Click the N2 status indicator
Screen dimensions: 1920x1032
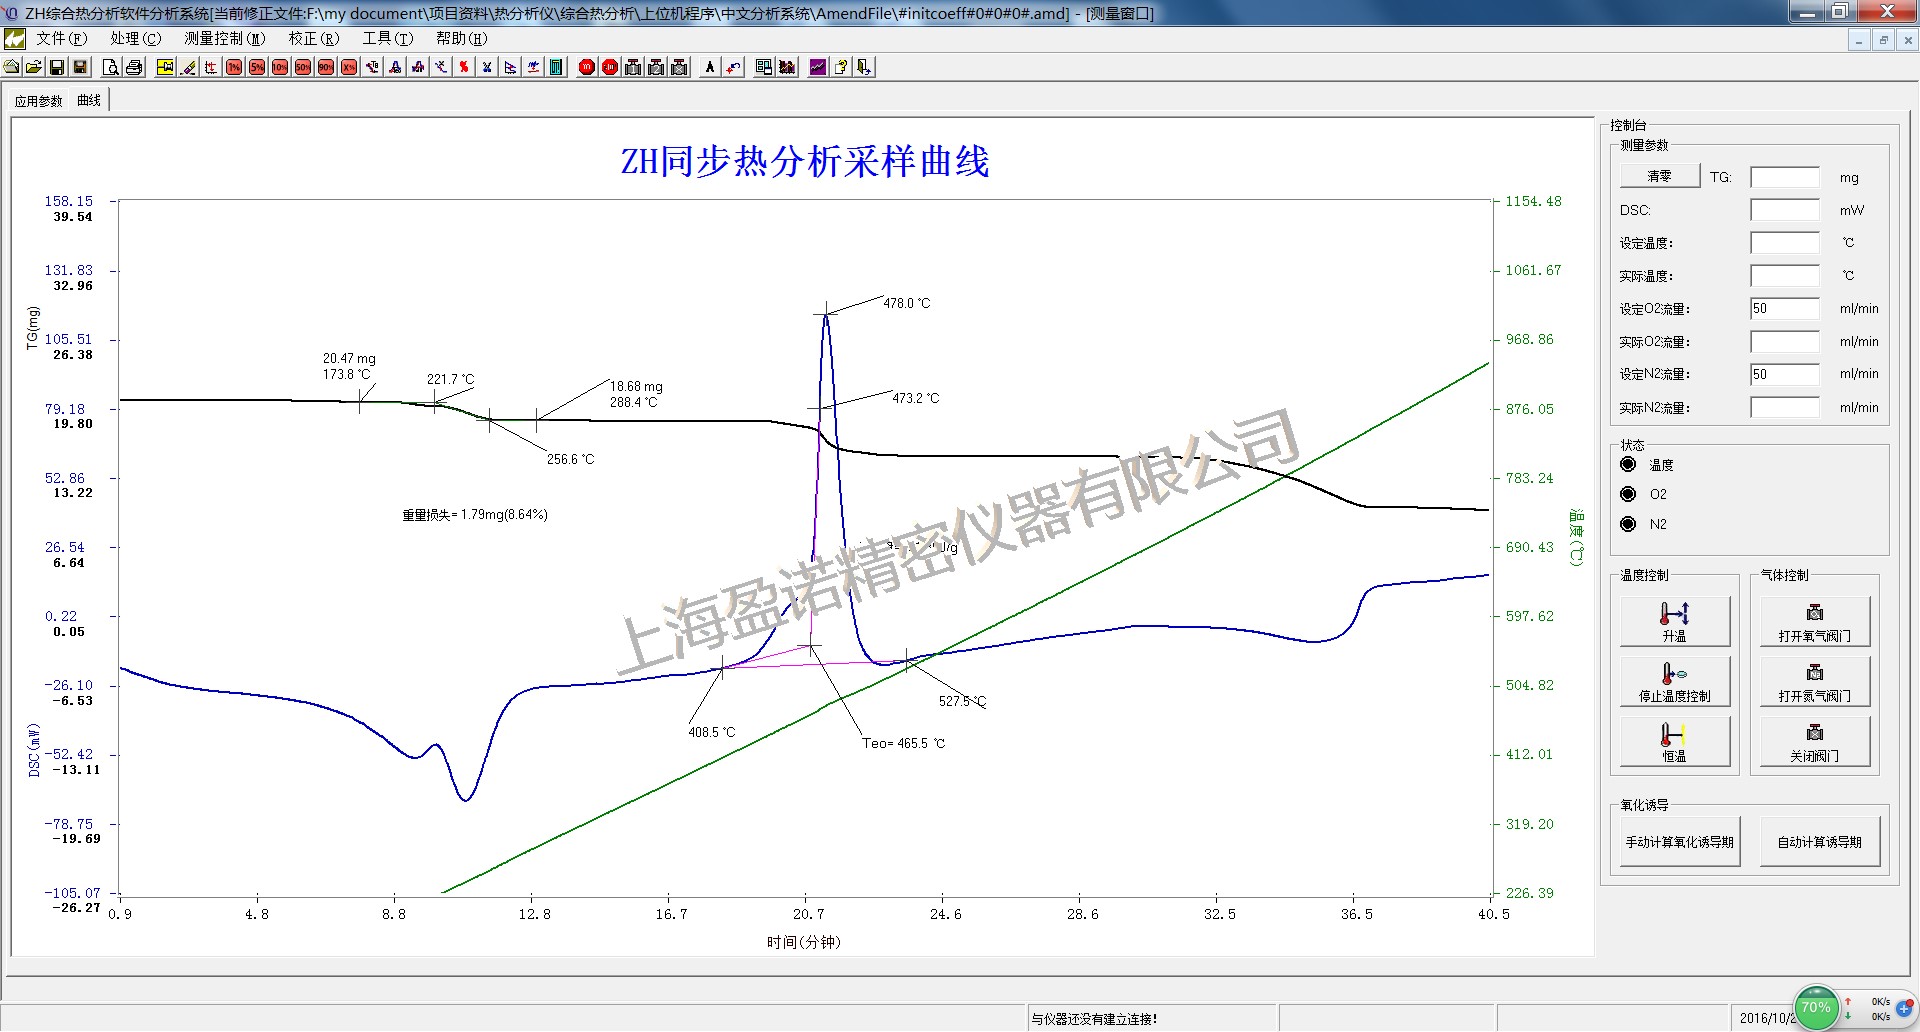1628,524
